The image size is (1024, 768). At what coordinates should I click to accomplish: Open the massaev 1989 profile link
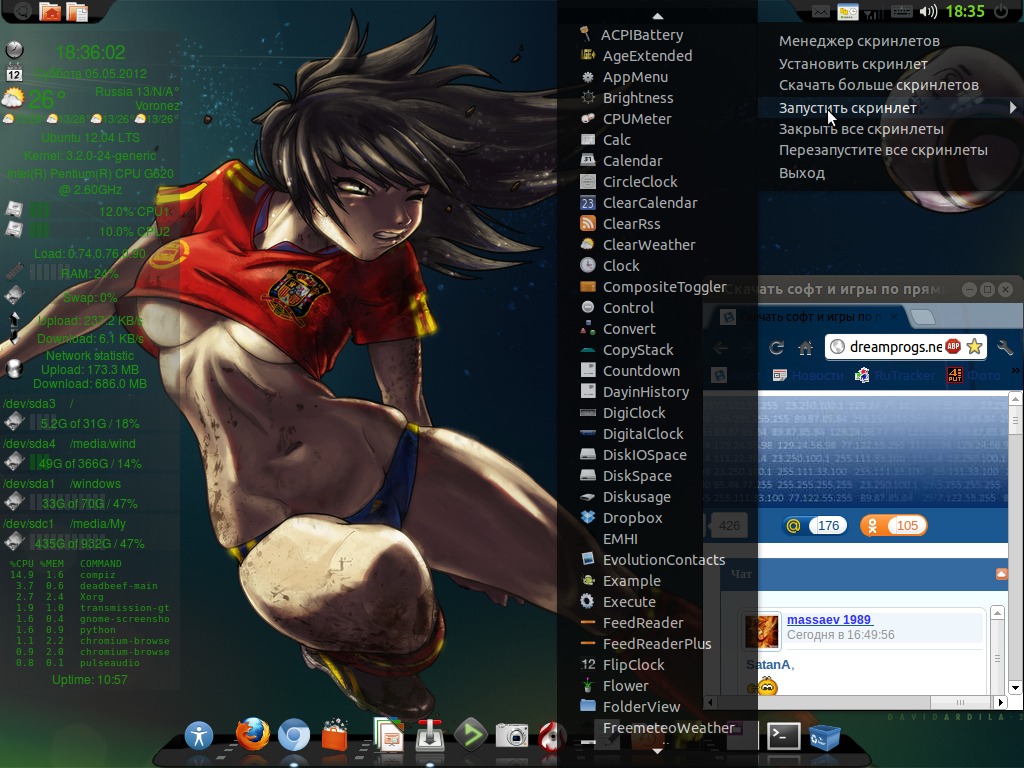coord(829,619)
